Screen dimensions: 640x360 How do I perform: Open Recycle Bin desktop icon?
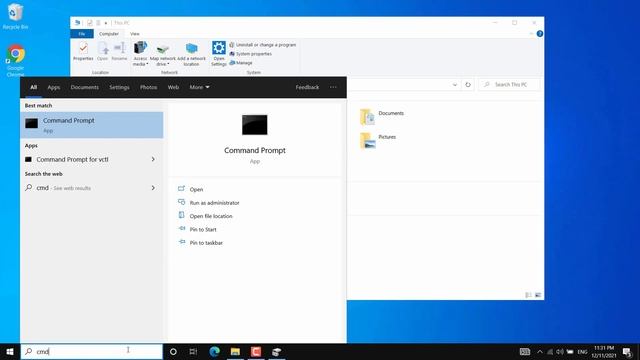point(15,16)
